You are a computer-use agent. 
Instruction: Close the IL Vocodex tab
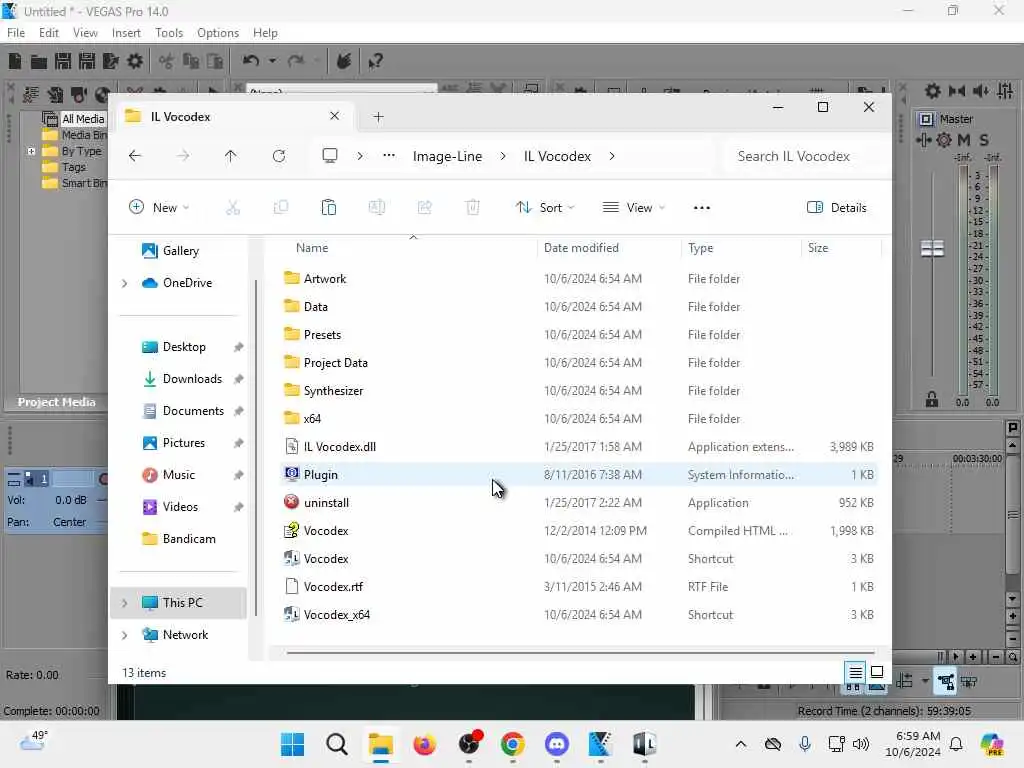point(334,116)
